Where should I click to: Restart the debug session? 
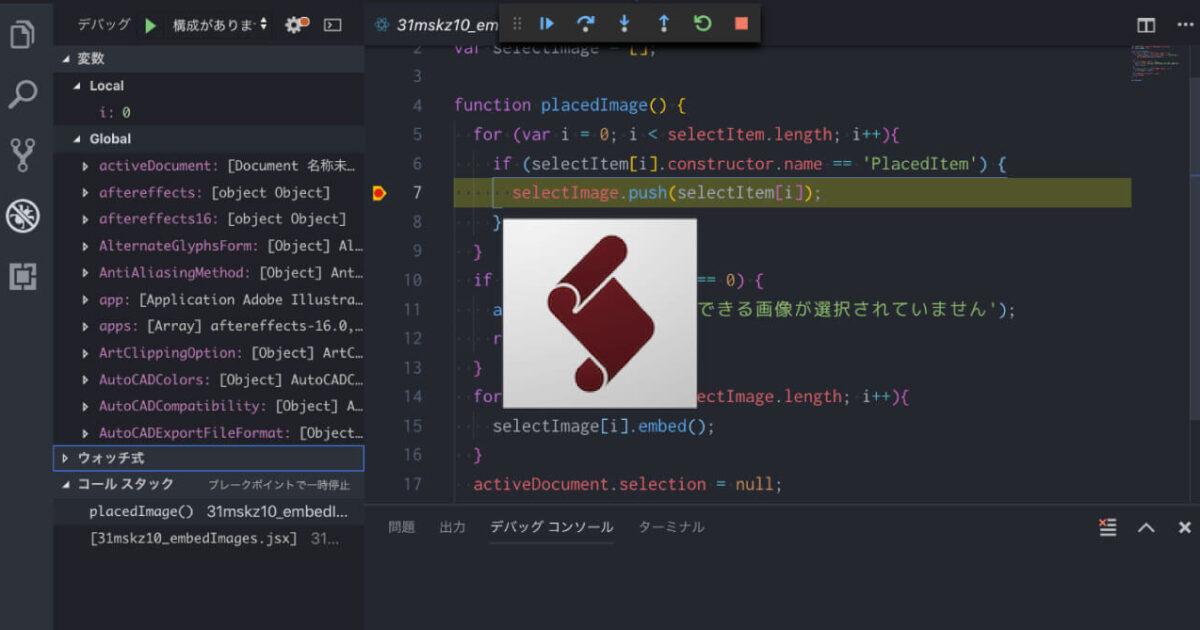(702, 23)
